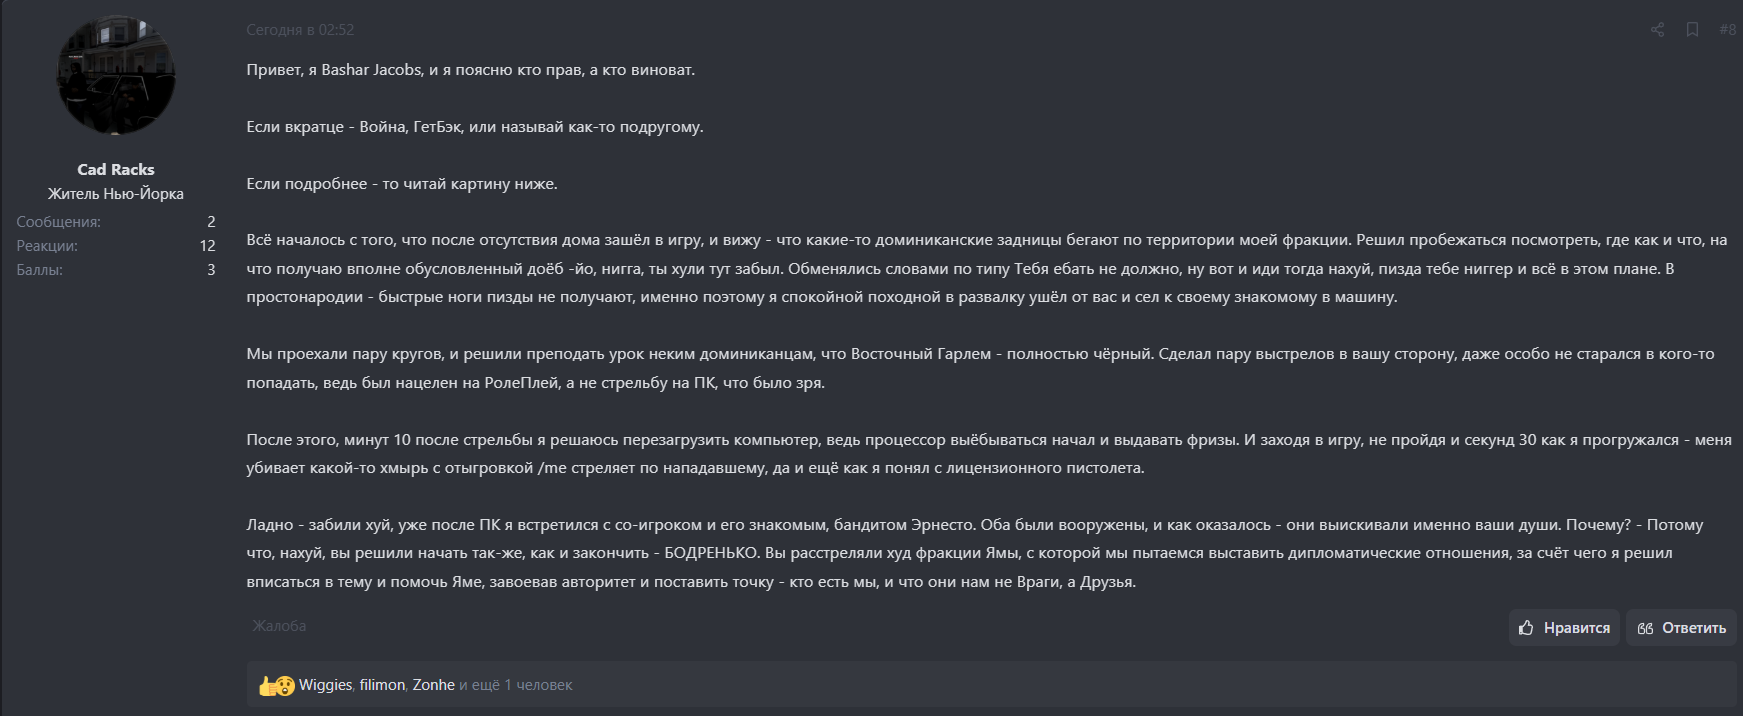Click the like thumb icon next to Нравится
Viewport: 1743px width, 716px height.
click(1525, 627)
